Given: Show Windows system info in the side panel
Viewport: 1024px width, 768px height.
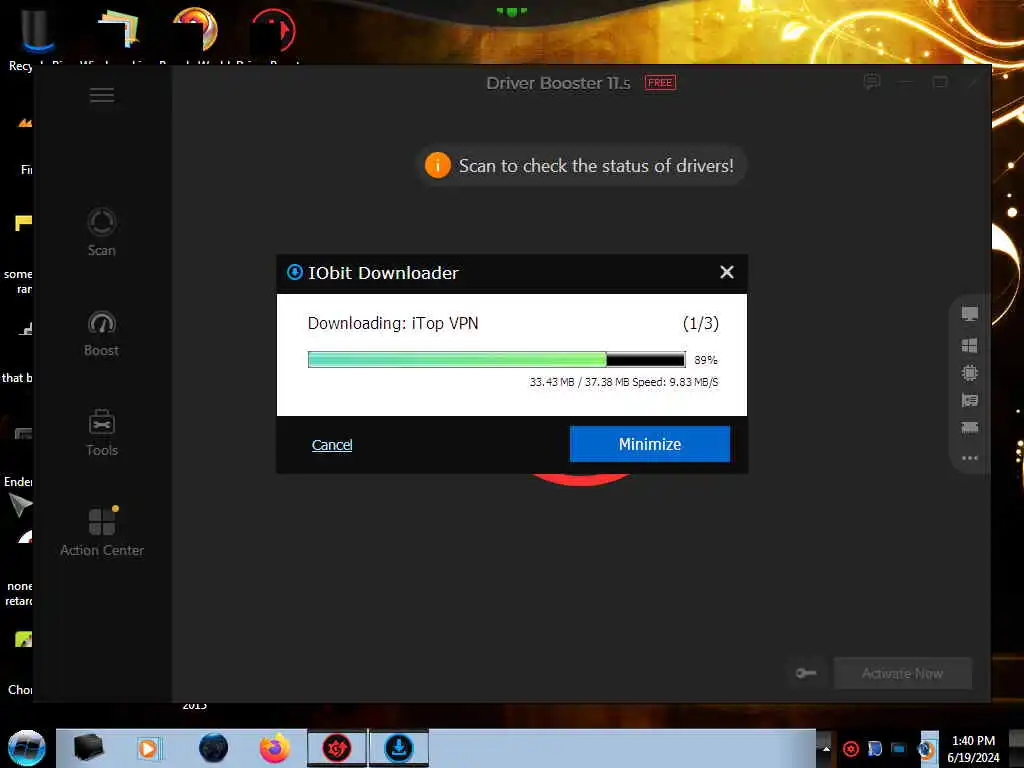Looking at the screenshot, I should pos(970,345).
